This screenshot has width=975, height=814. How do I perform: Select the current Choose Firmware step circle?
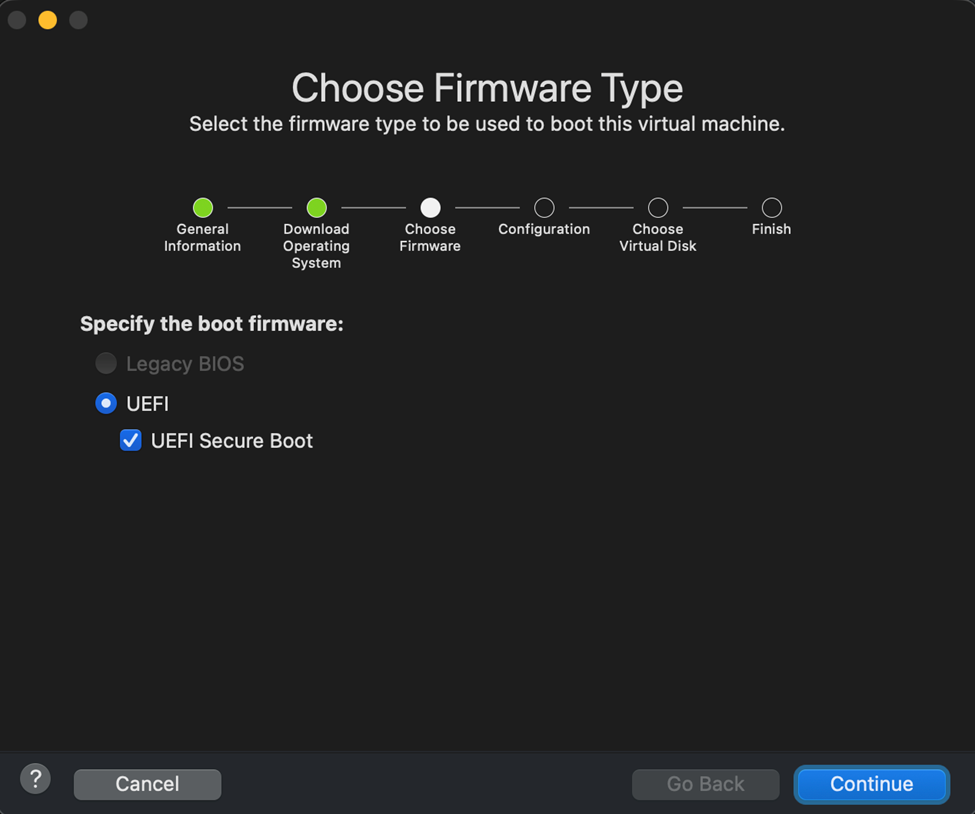click(430, 207)
